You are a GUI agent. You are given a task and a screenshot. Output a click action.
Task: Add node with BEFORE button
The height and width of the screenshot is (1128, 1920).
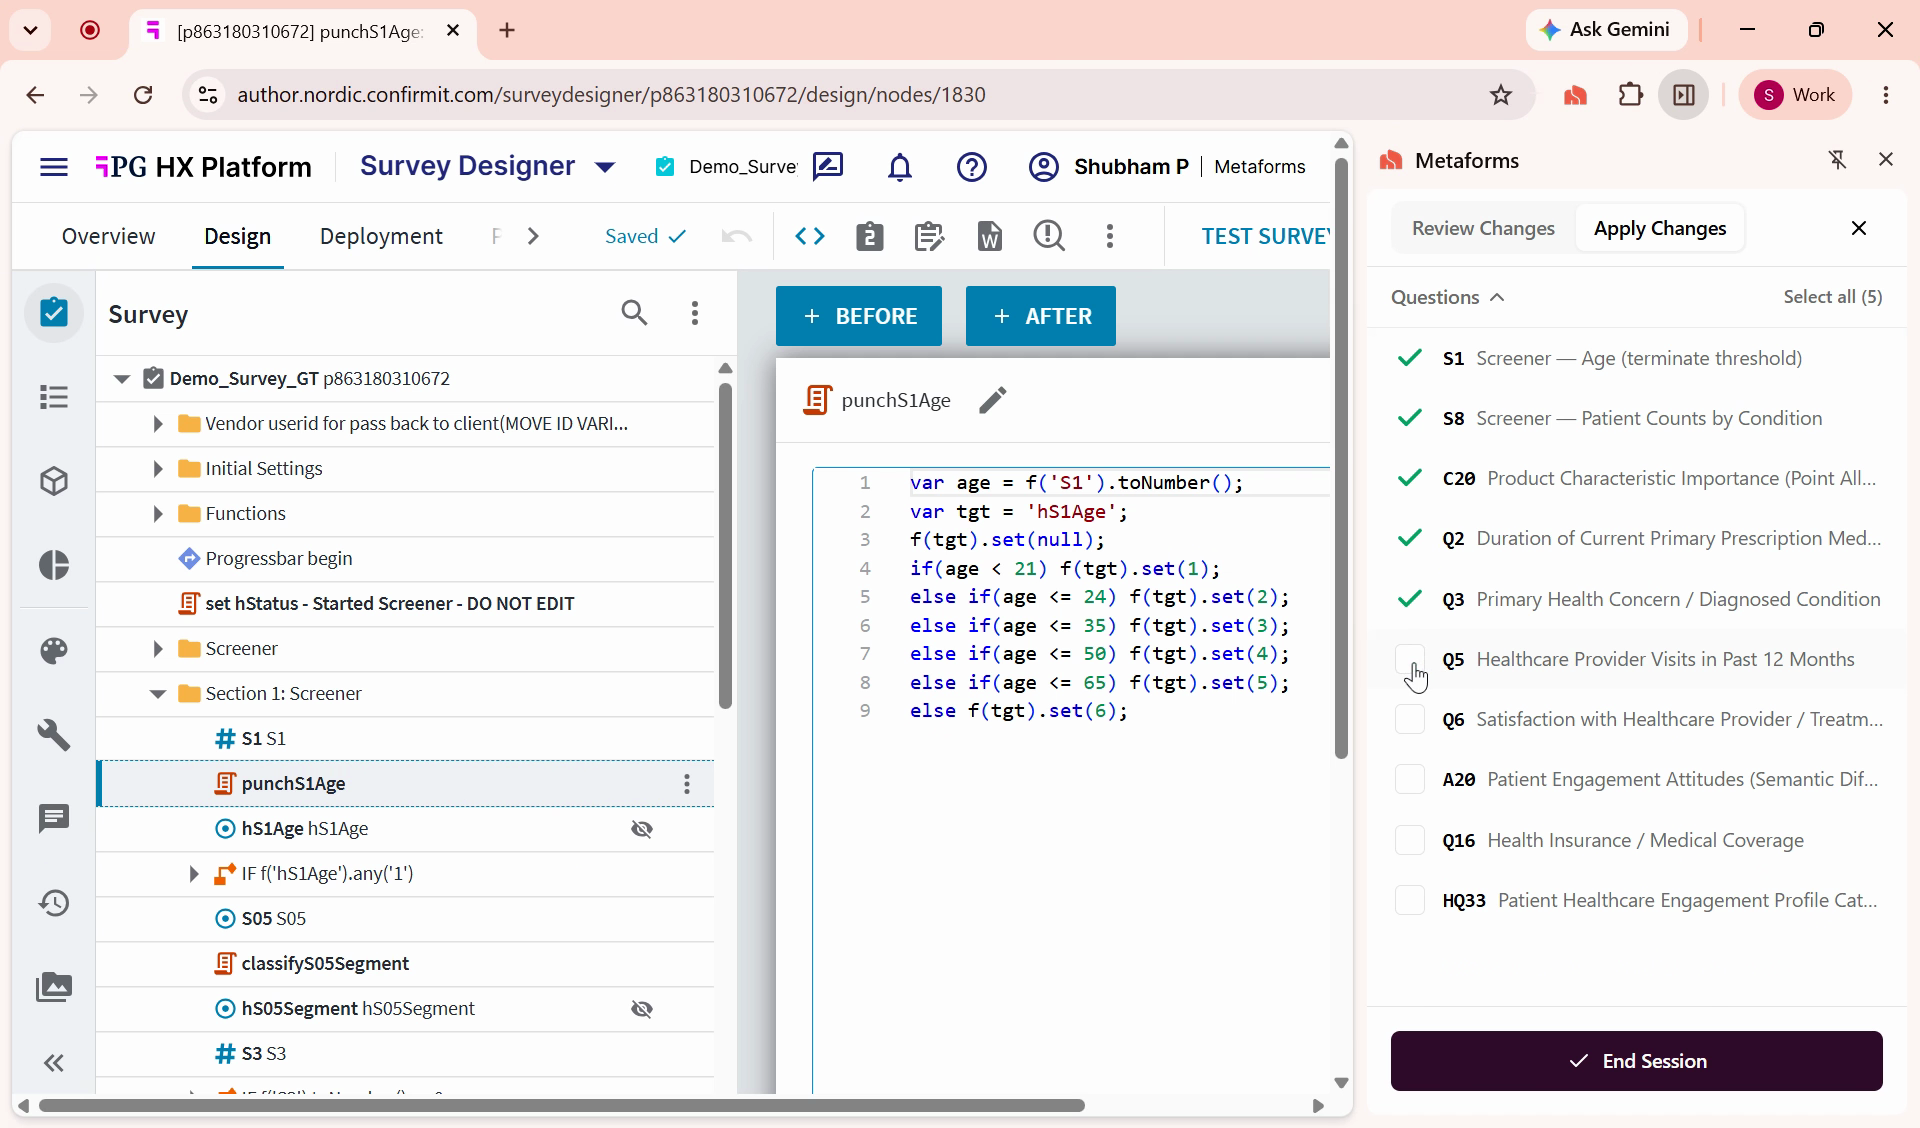[859, 316]
